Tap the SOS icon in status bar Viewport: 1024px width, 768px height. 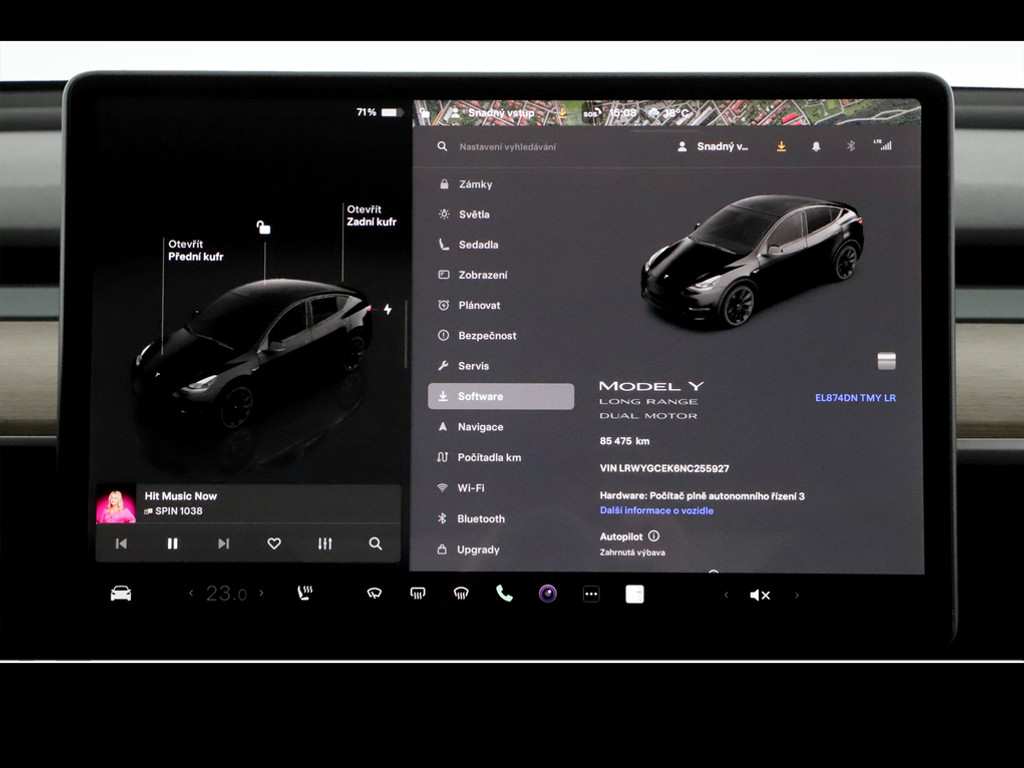tap(591, 112)
